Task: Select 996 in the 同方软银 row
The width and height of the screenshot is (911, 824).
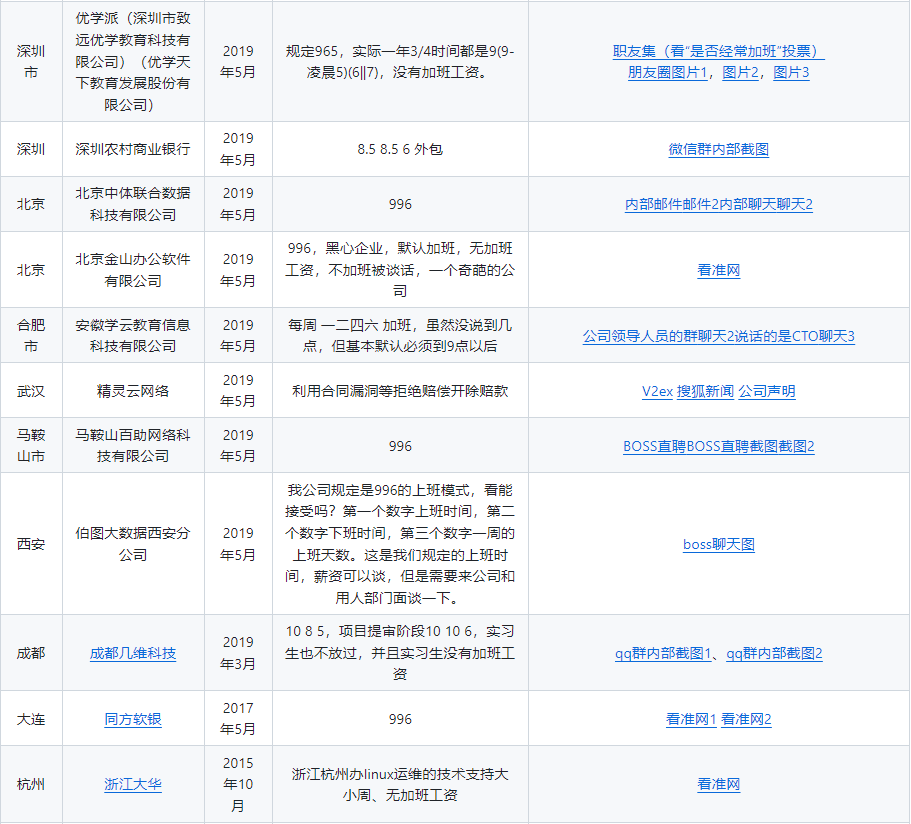Action: pyautogui.click(x=400, y=719)
